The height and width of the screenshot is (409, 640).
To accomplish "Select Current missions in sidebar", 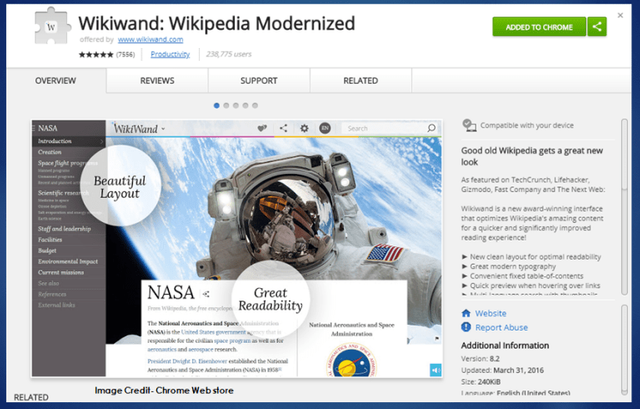I will 61,272.
